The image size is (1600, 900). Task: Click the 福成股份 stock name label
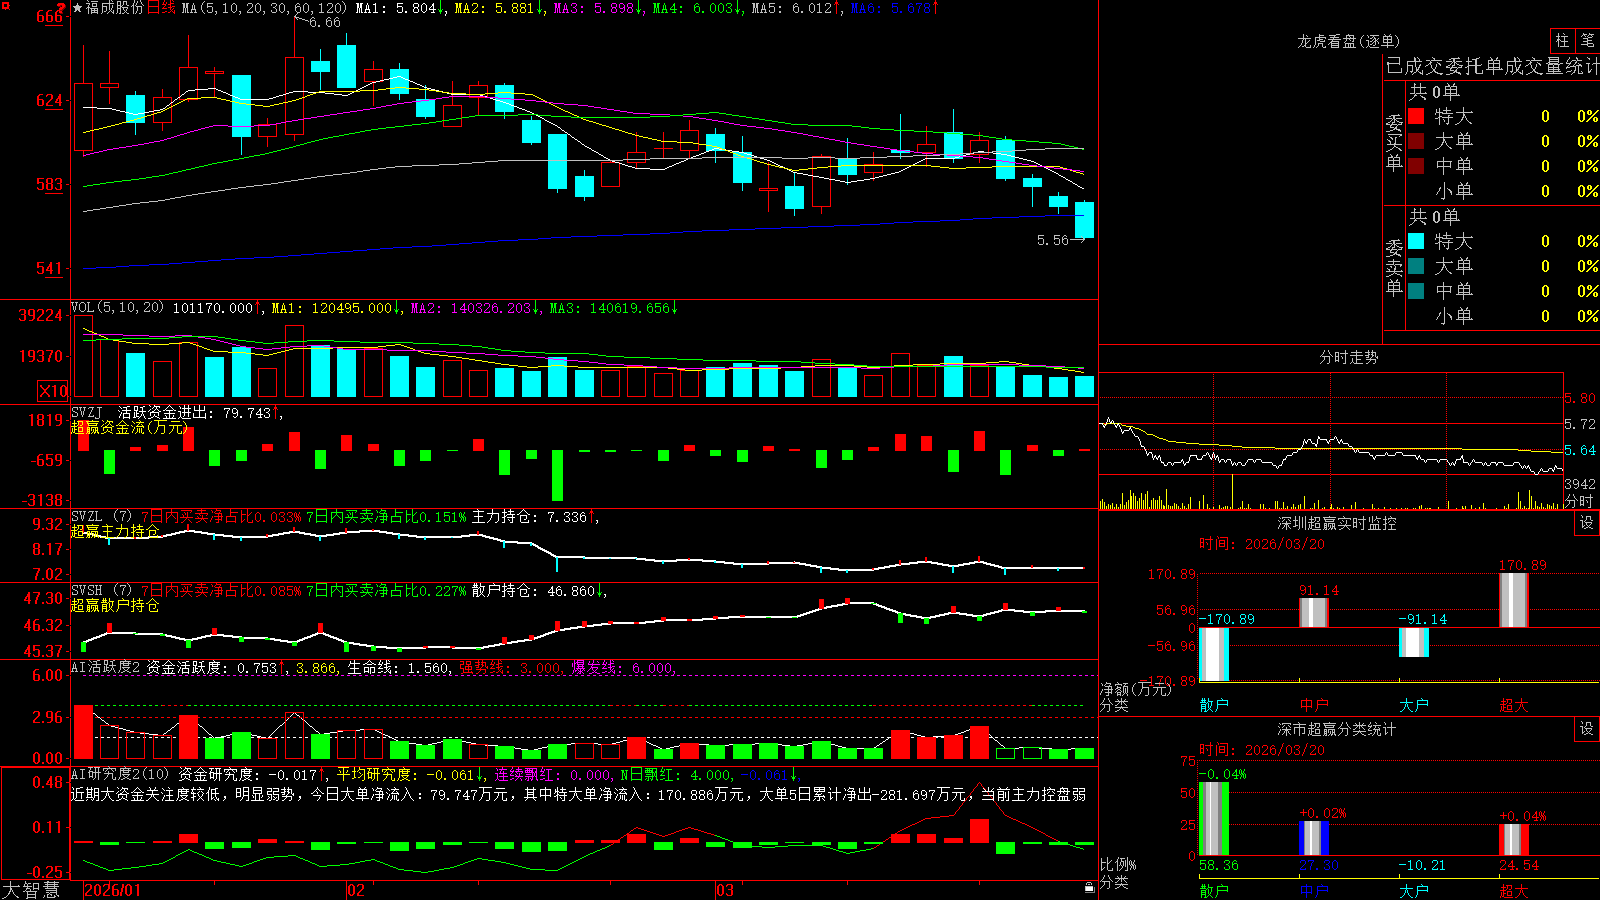point(115,8)
